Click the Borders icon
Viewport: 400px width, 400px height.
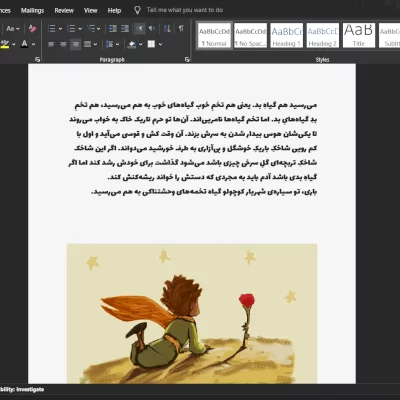(151, 44)
